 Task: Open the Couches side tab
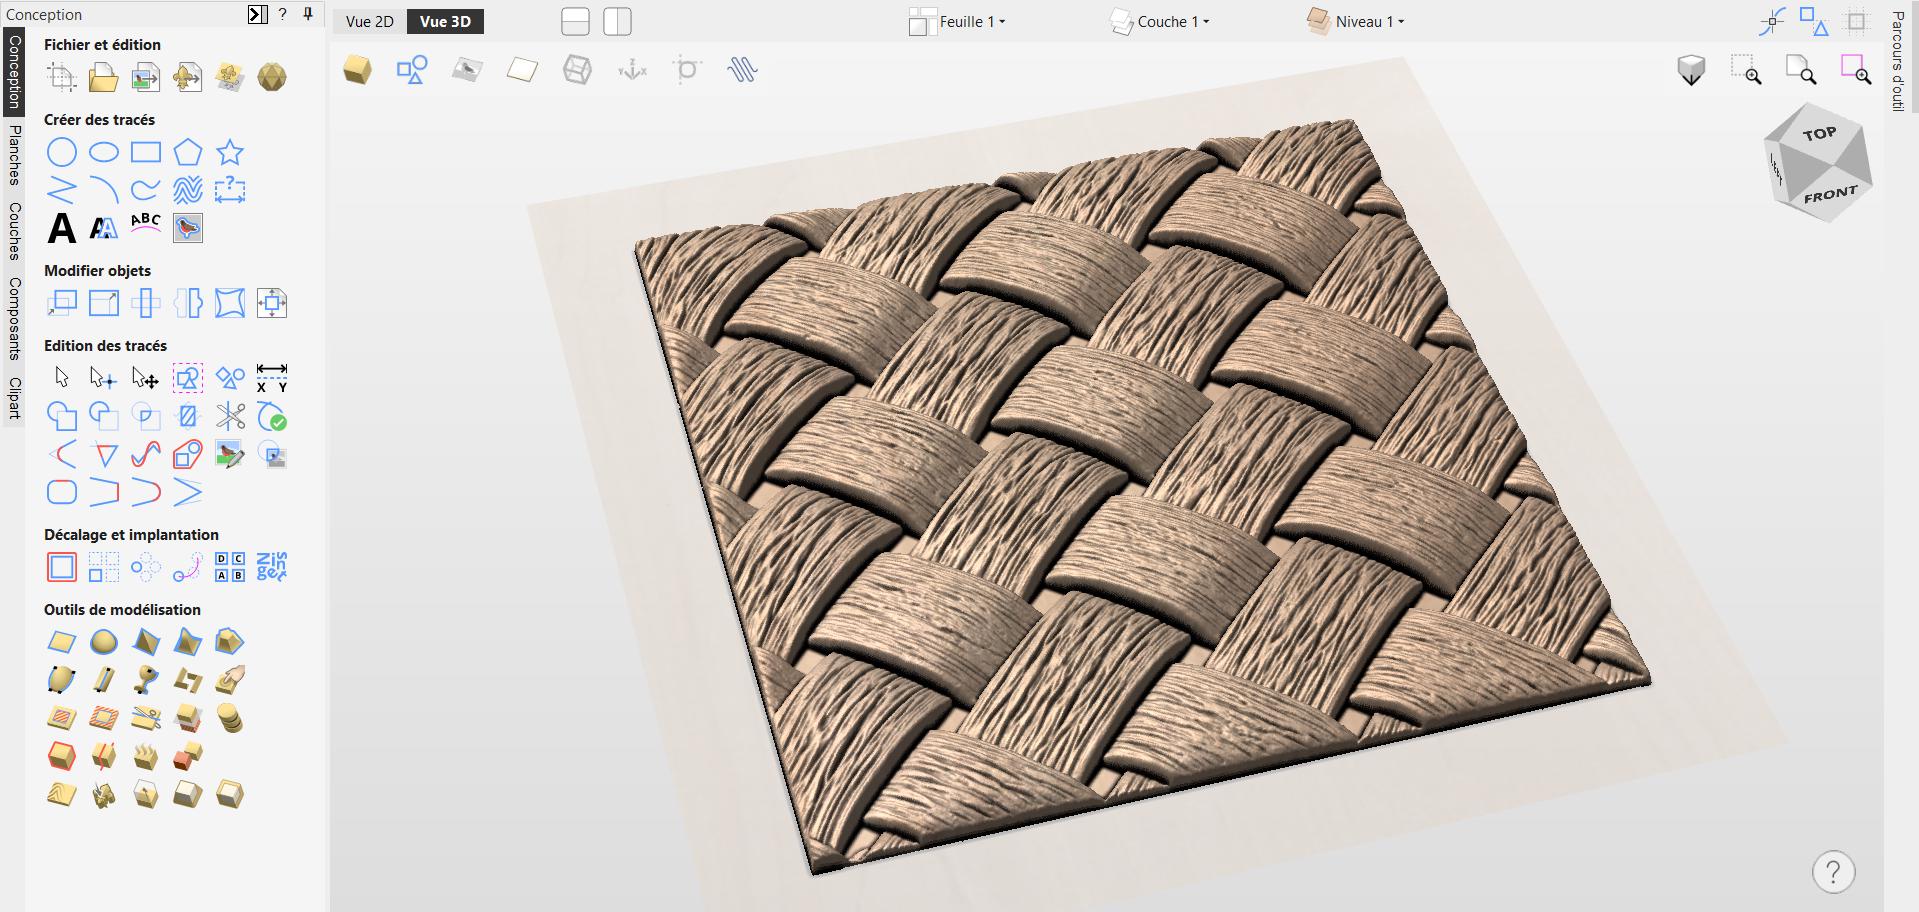click(x=14, y=231)
